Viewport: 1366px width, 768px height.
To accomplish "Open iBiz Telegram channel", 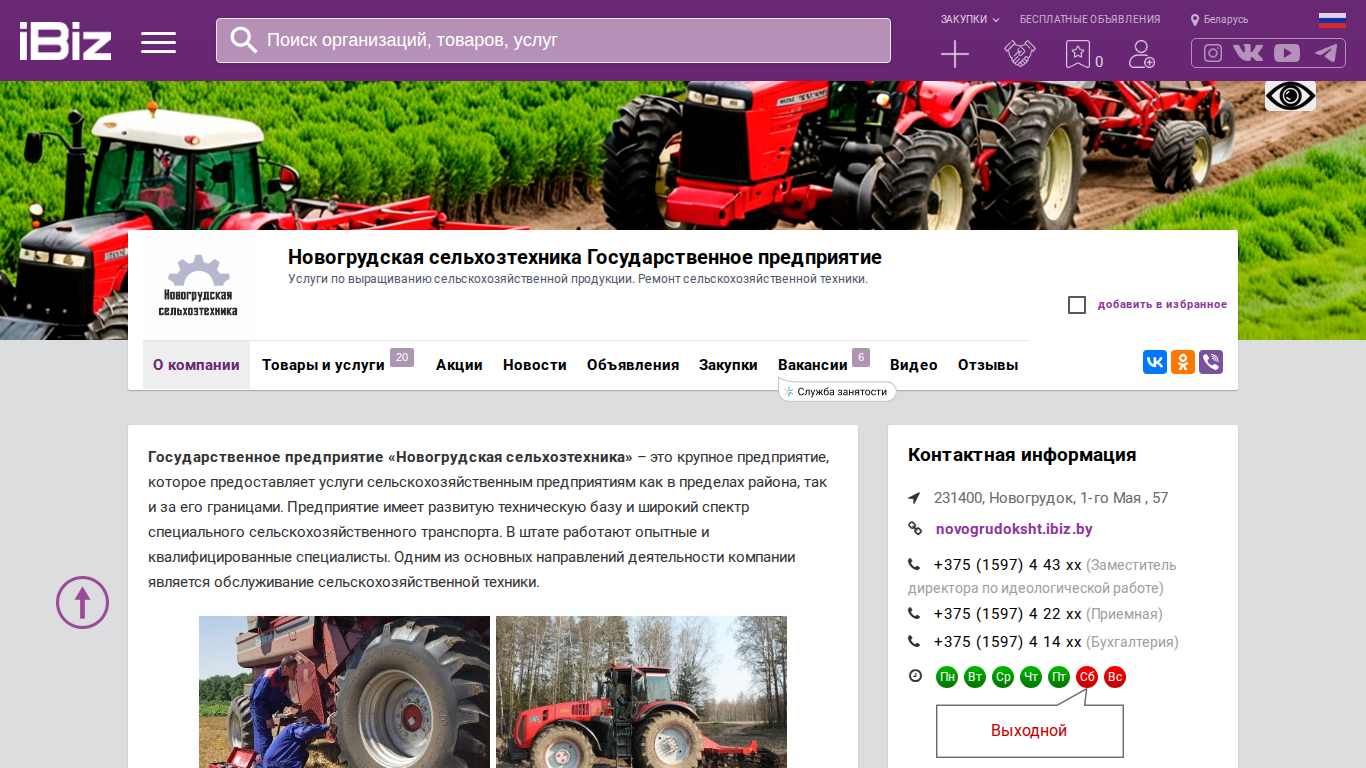I will click(1326, 53).
